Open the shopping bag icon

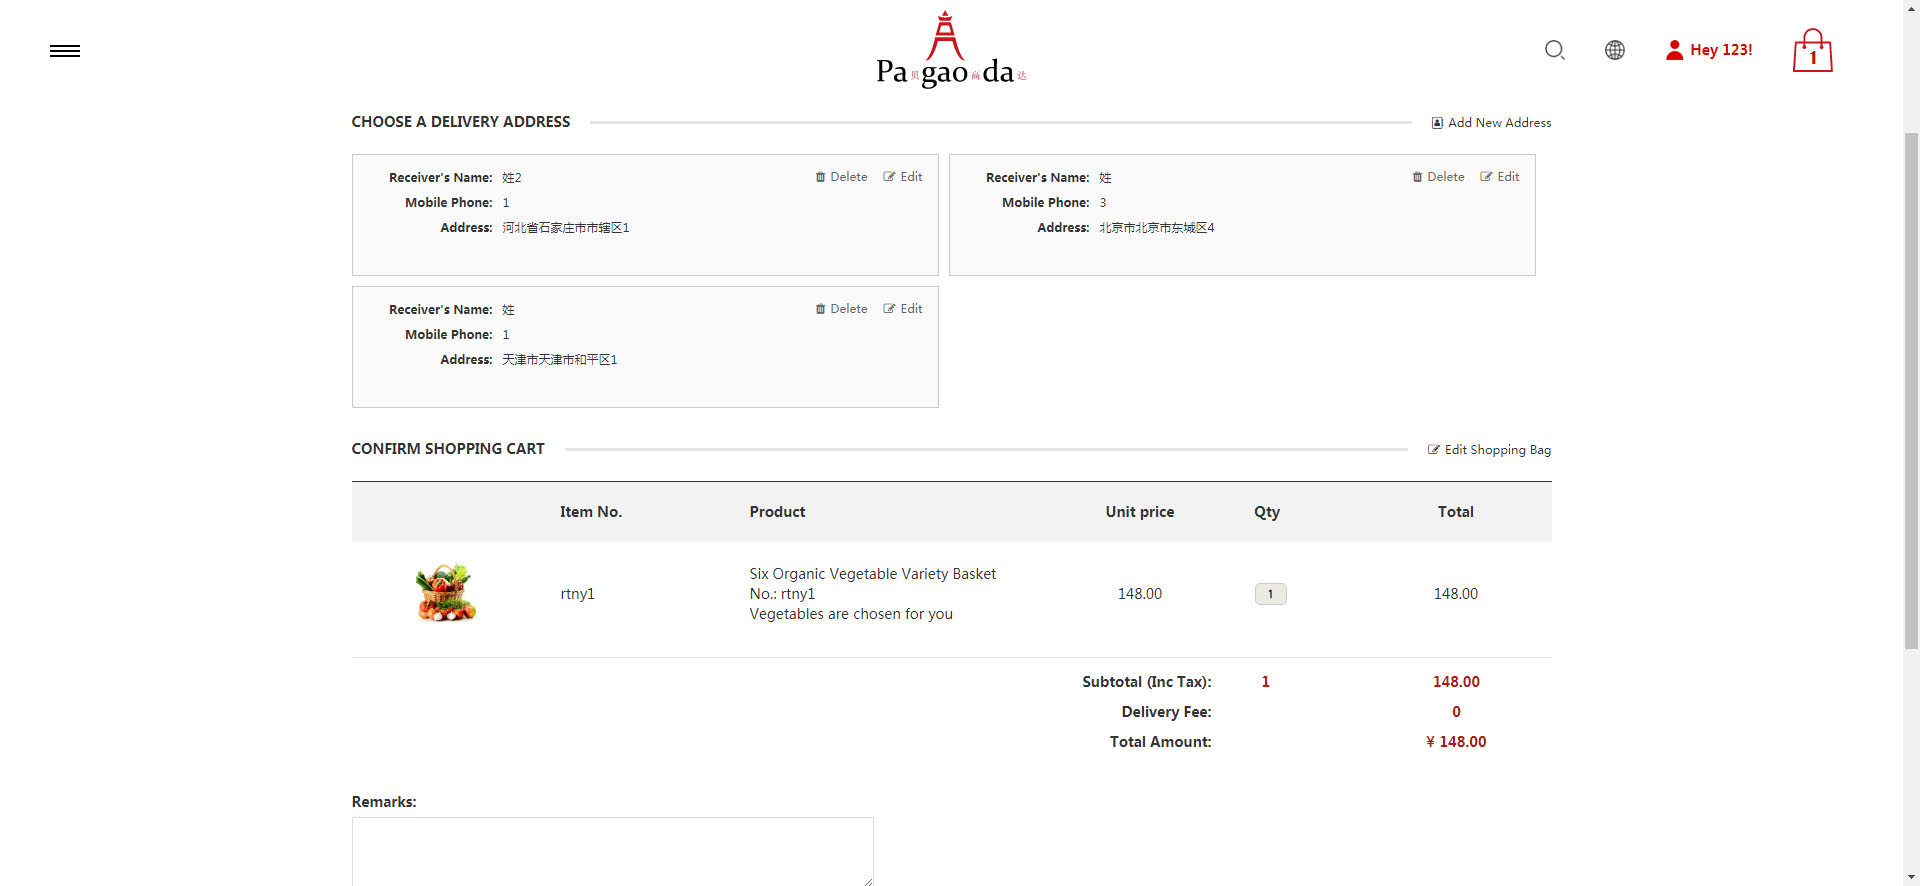1811,51
